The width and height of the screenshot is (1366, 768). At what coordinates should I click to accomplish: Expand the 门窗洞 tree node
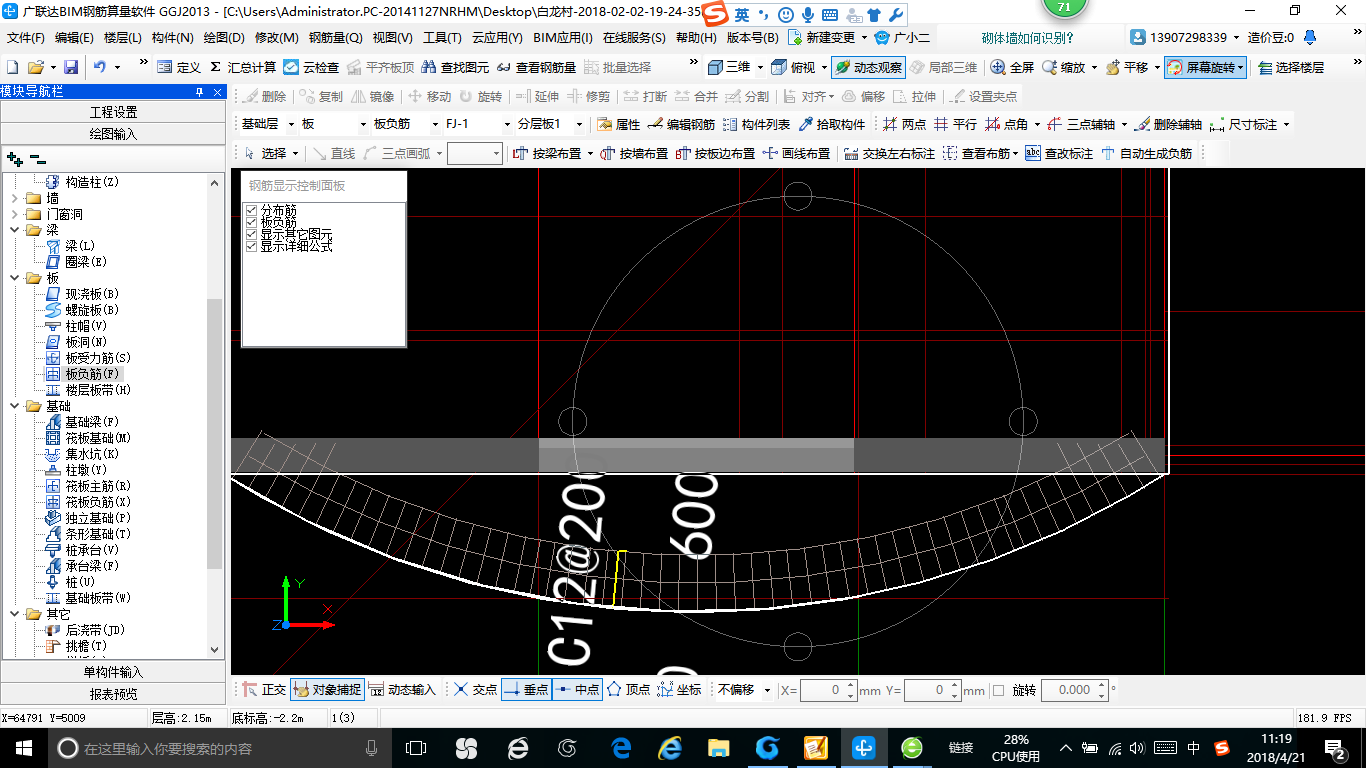tap(14, 214)
